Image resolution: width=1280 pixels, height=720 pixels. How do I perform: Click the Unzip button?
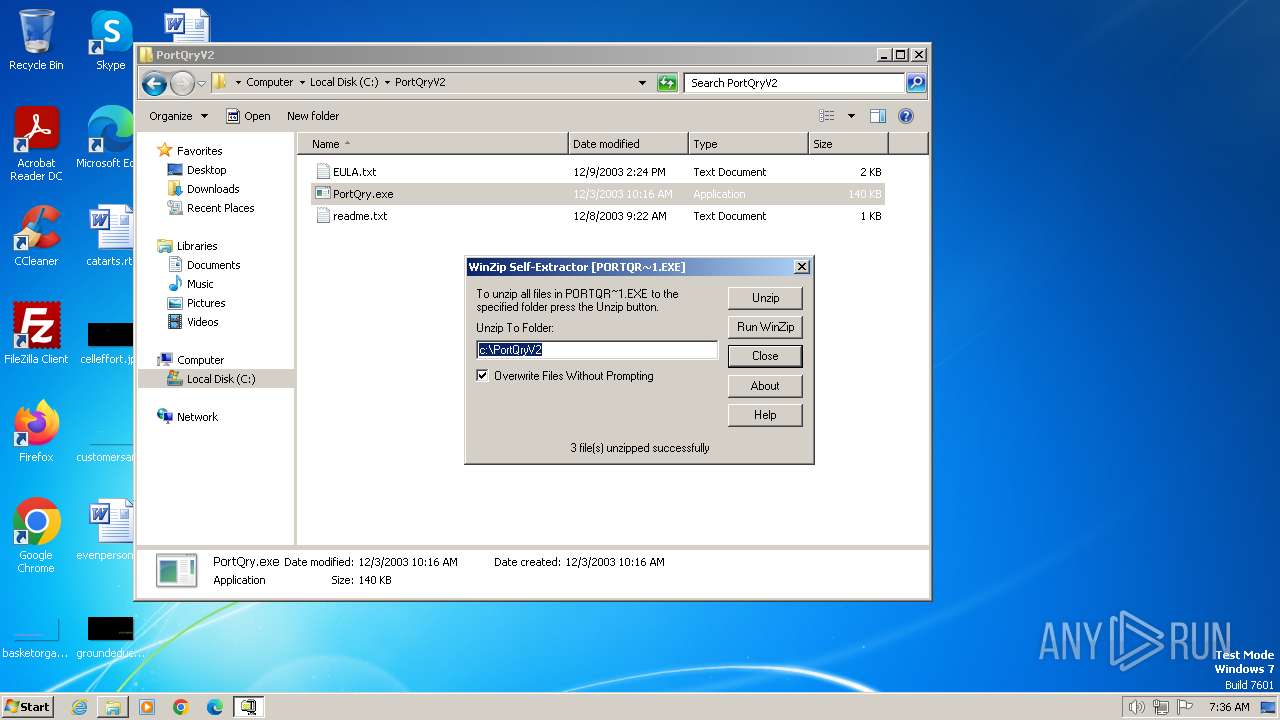[x=765, y=298]
